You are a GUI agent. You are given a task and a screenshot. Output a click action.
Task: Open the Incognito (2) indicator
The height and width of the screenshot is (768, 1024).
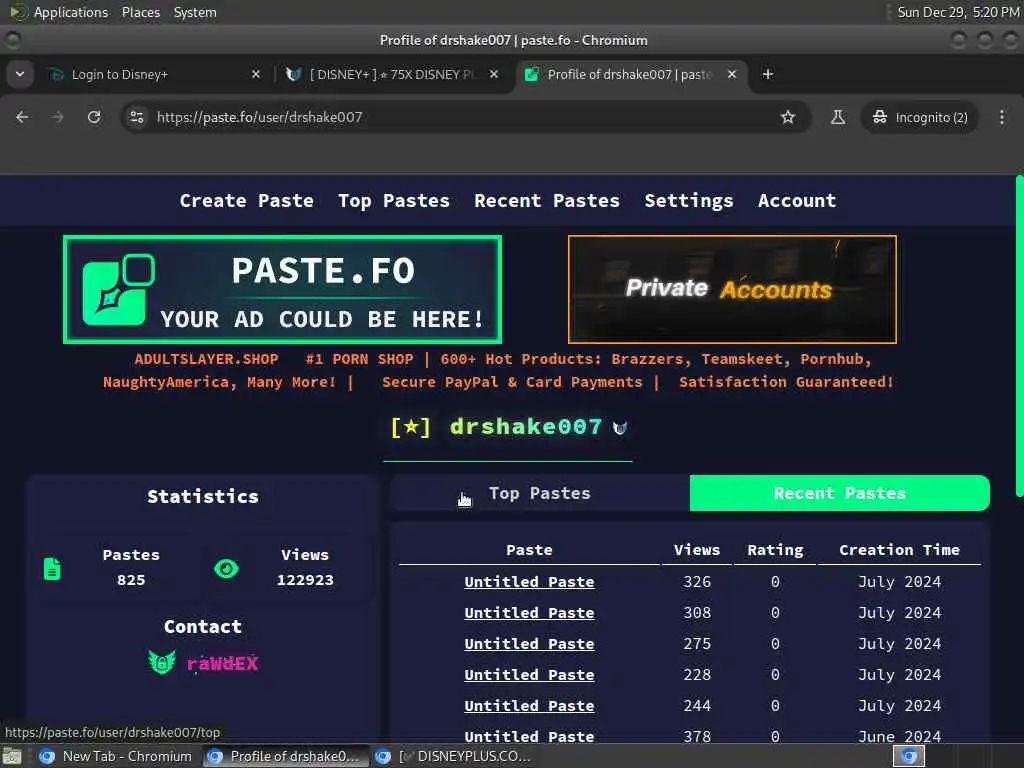pyautogui.click(x=920, y=117)
